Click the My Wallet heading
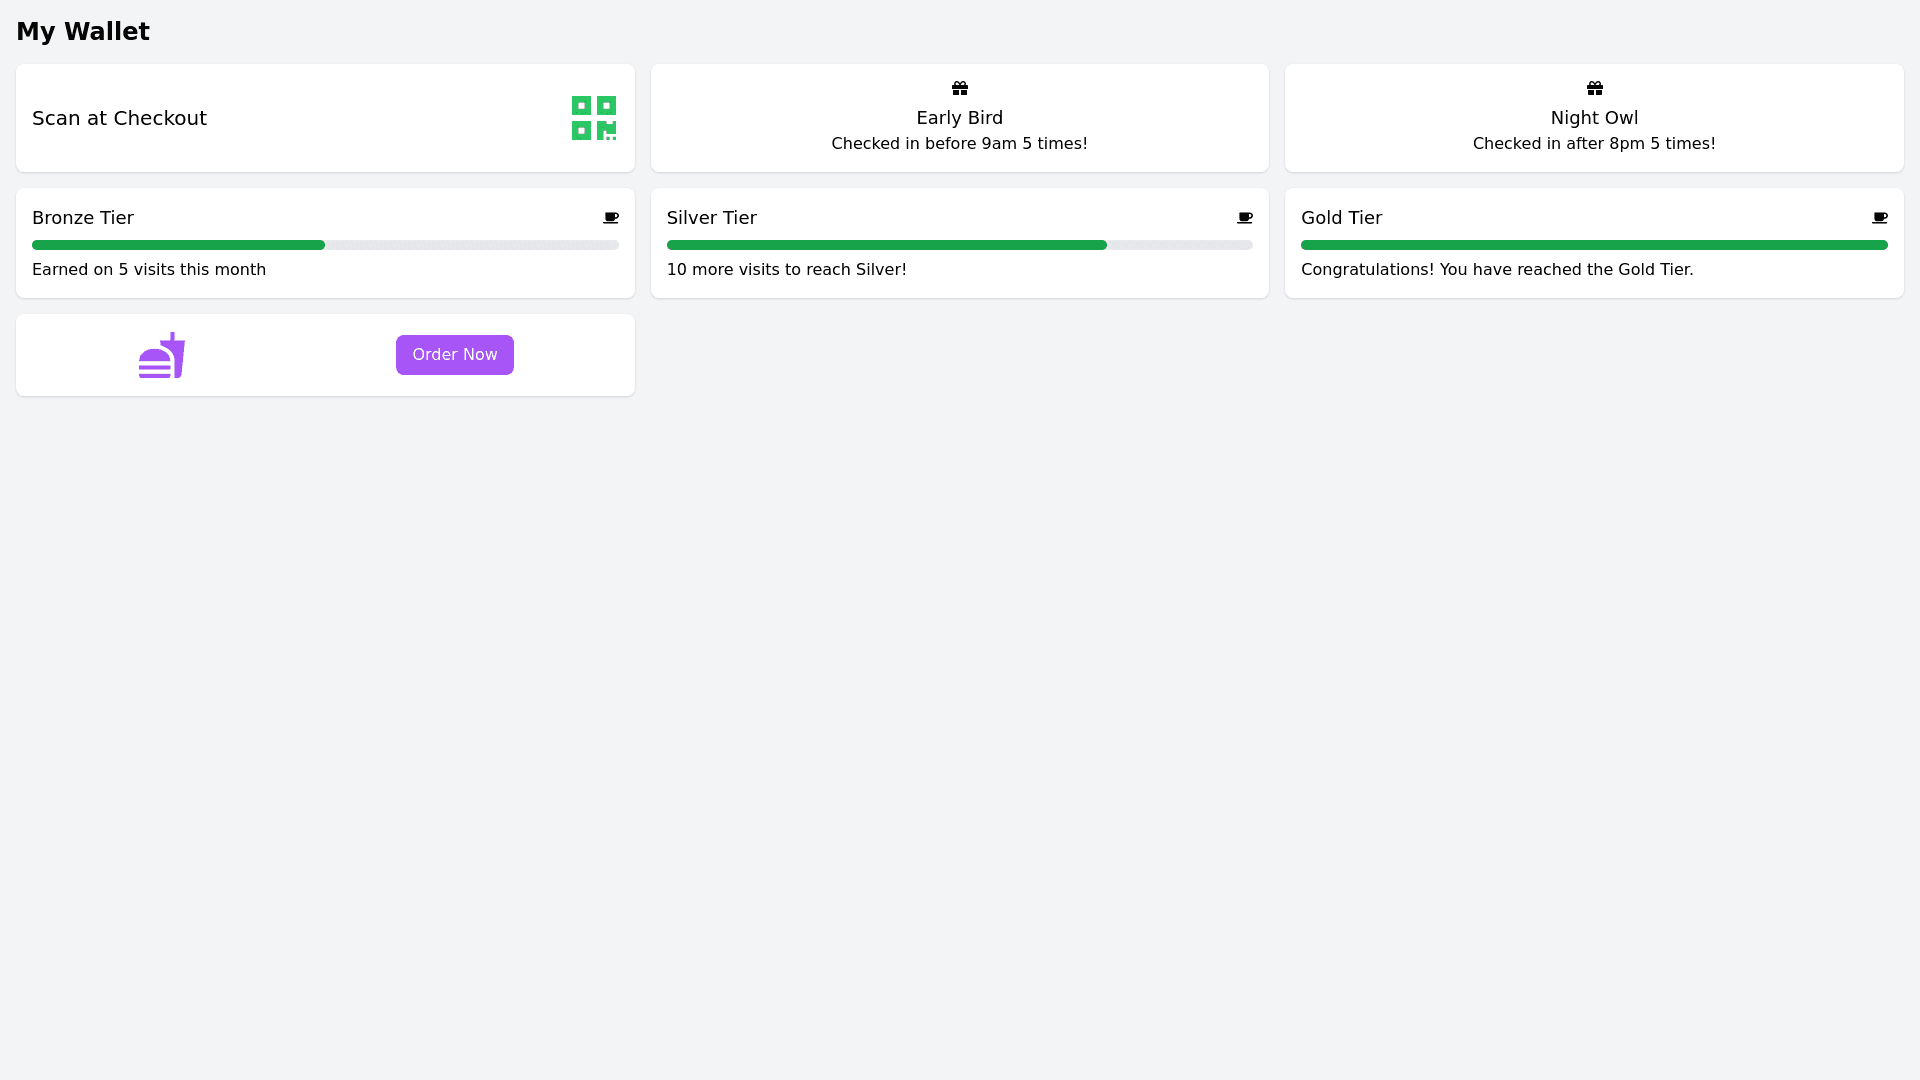The image size is (1920, 1080). tap(83, 32)
